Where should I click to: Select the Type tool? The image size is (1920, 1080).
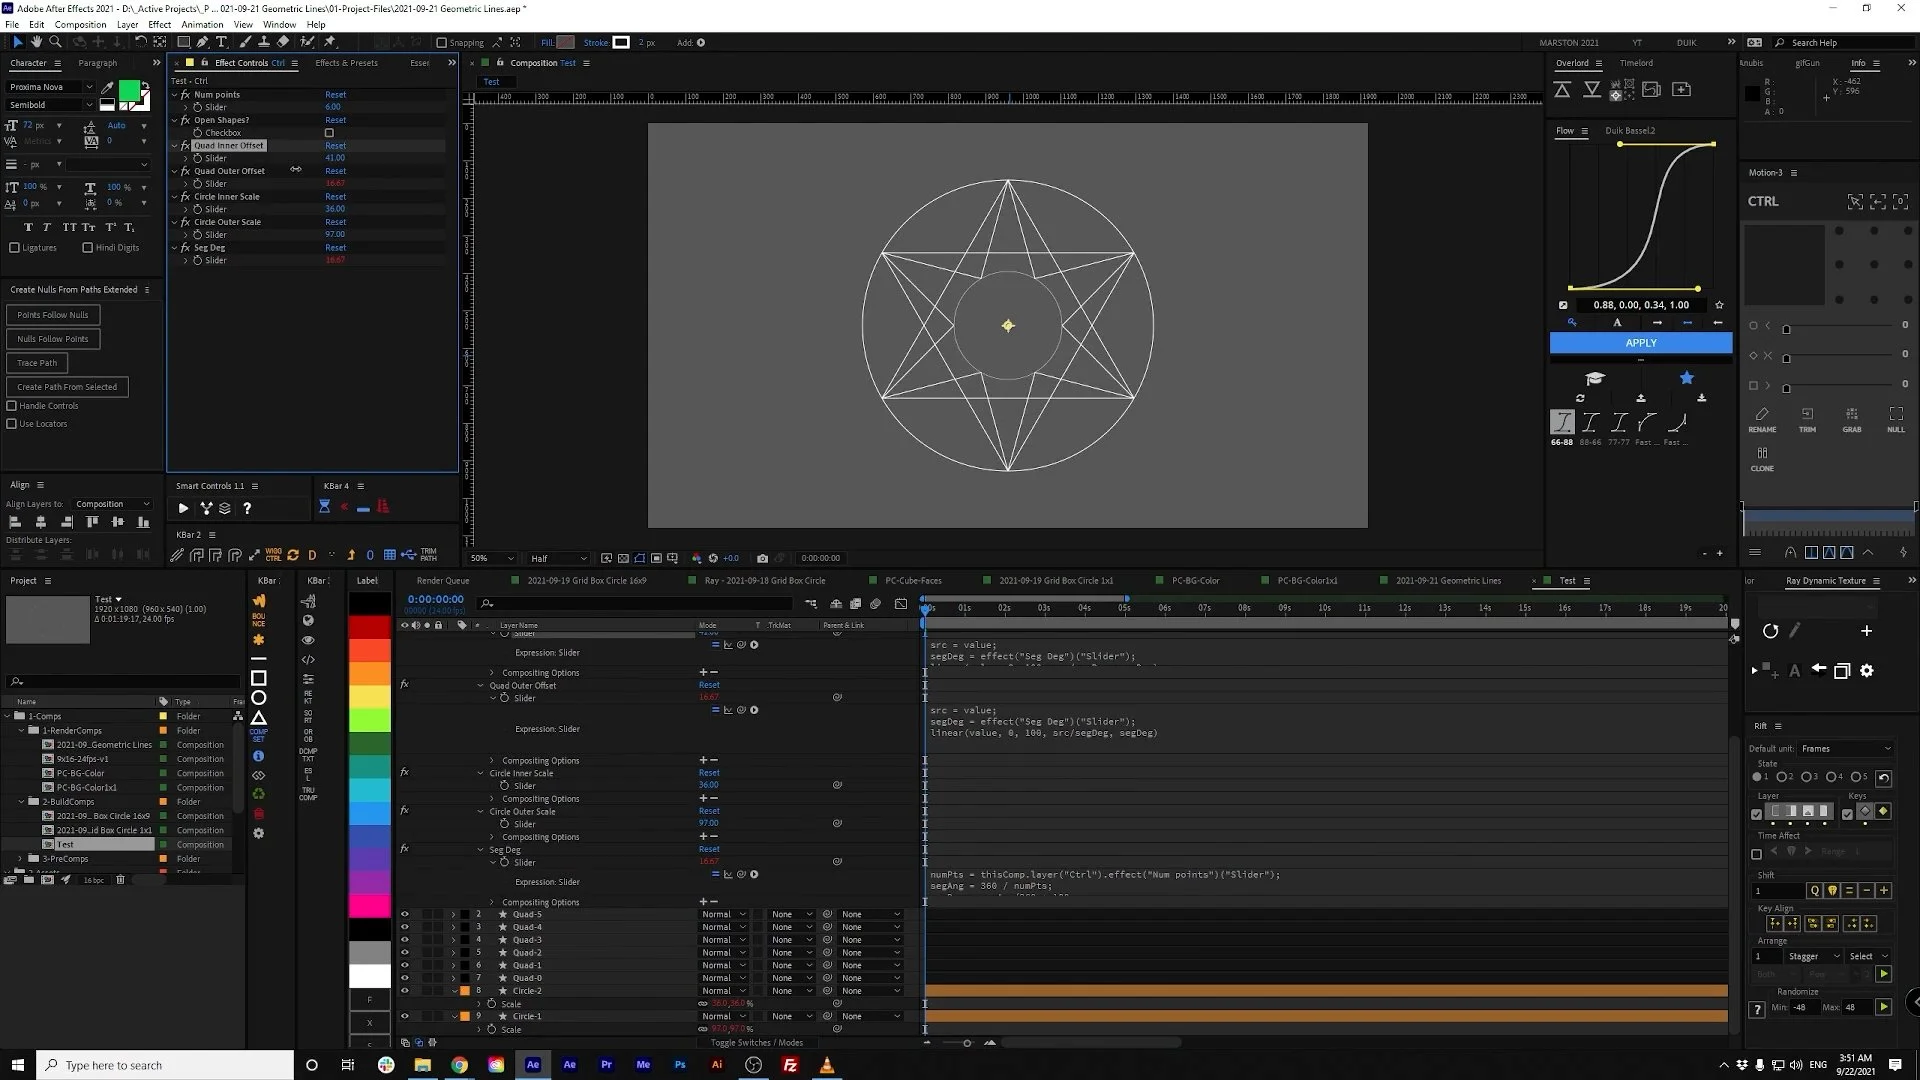221,42
